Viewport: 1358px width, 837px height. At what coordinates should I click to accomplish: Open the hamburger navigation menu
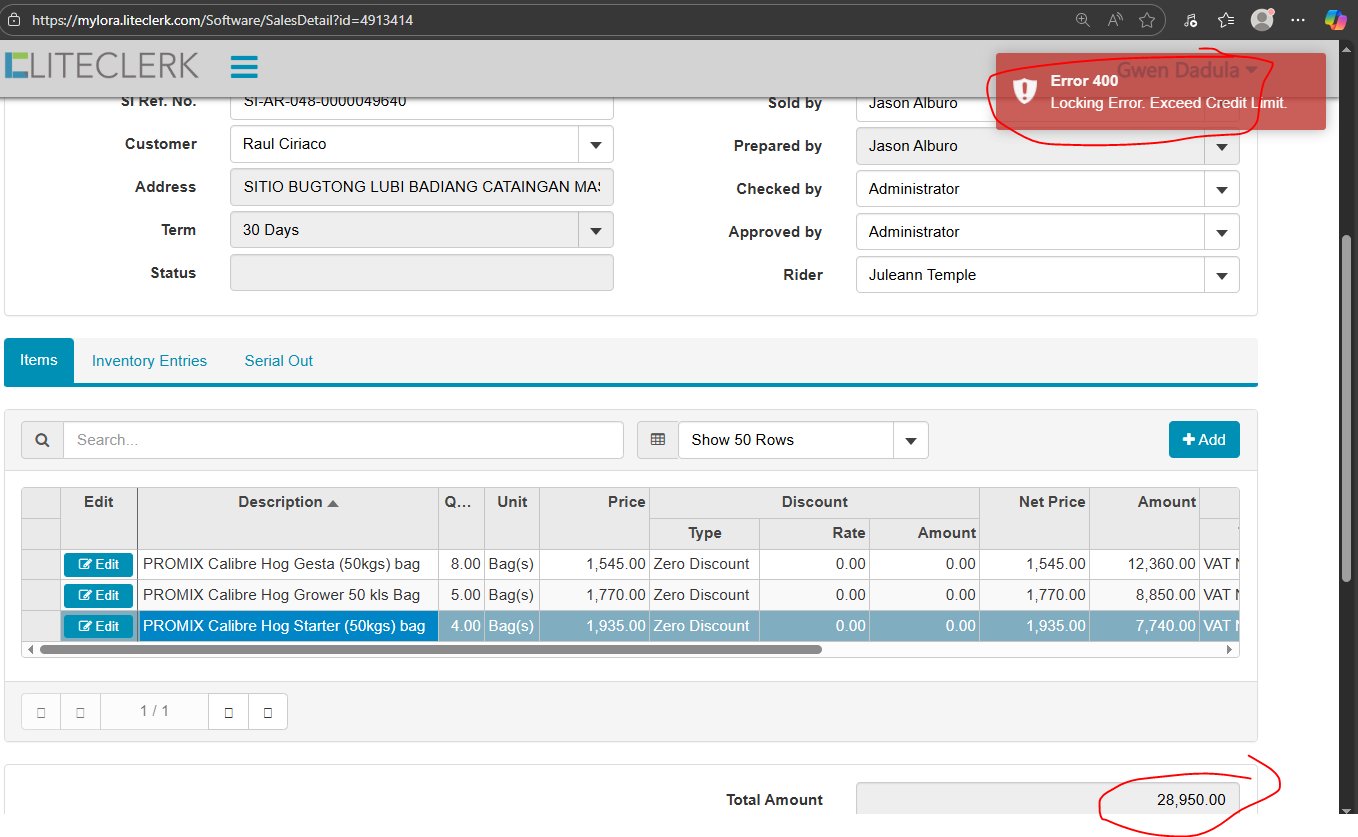tap(244, 67)
